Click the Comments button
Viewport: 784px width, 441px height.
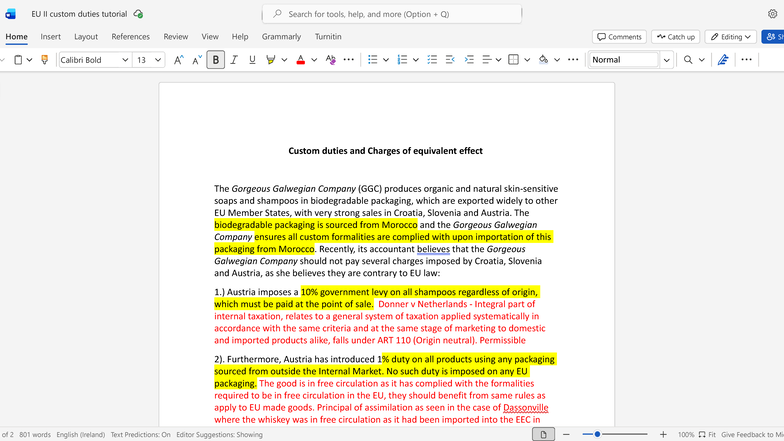coord(619,37)
